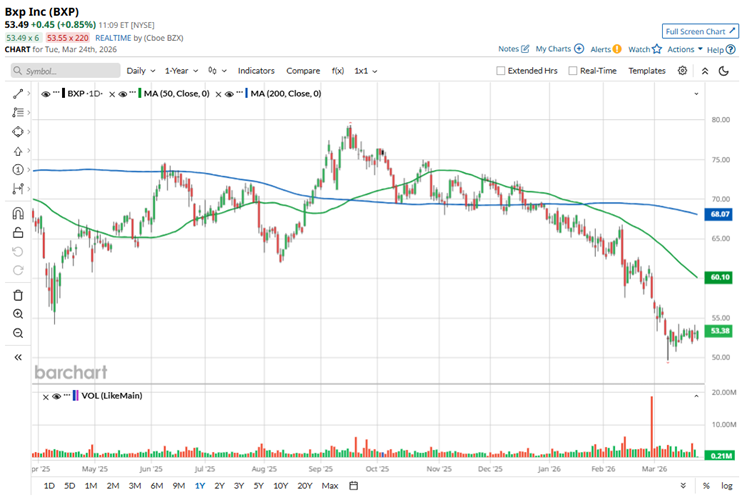The image size is (752, 500).
Task: Open the Templates menu
Action: pos(647,71)
